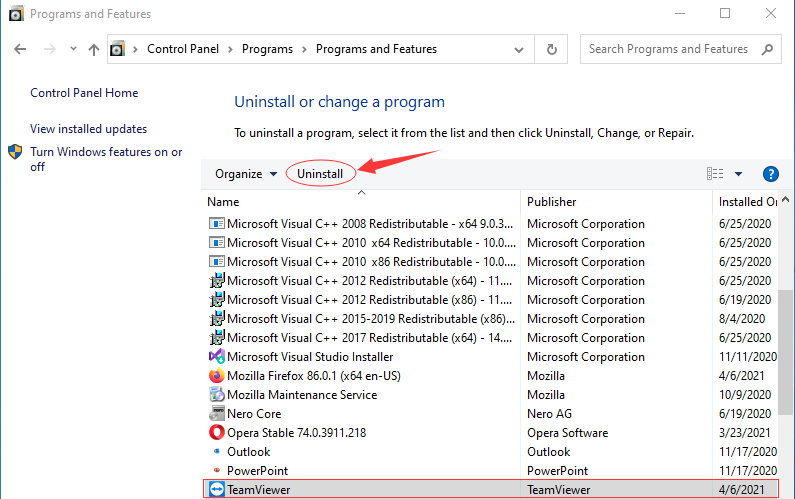Viewport: 795px width, 499px height.
Task: Click the Nero AG publisher cell
Action: [549, 414]
